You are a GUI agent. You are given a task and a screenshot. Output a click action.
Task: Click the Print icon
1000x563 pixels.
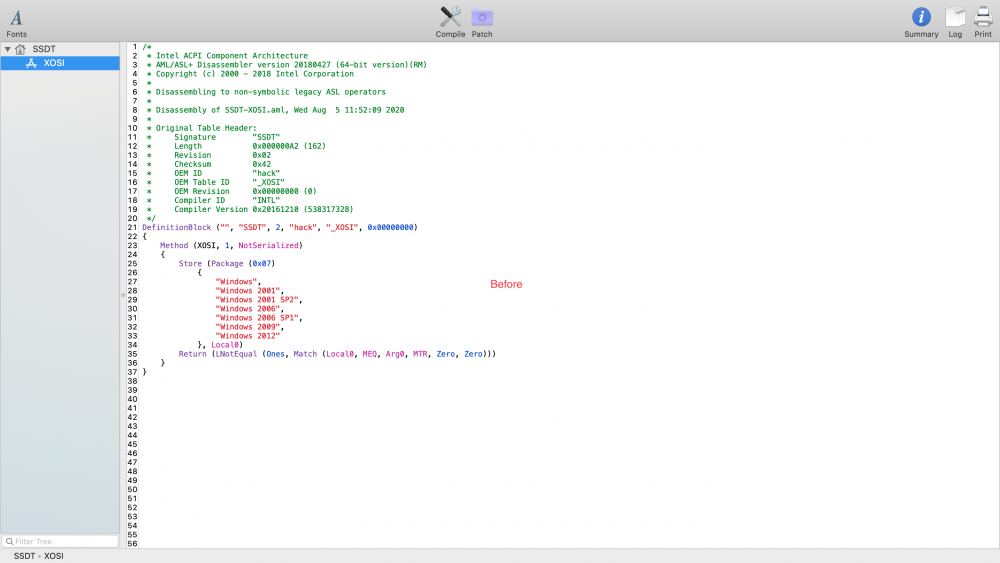(x=983, y=18)
